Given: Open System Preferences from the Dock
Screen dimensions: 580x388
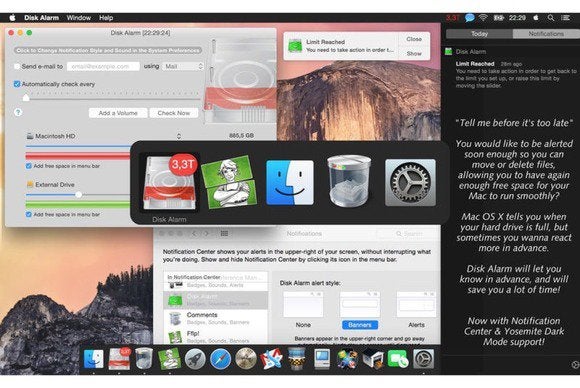Looking at the screenshot, I should [x=423, y=359].
